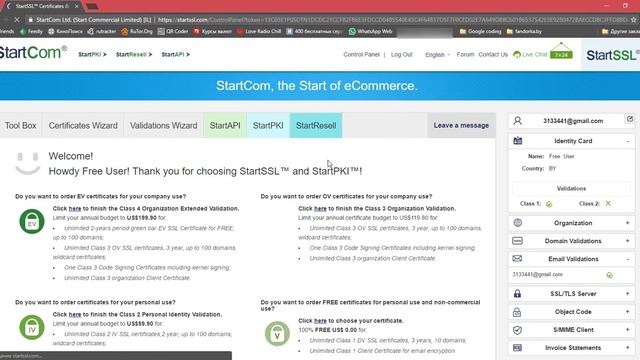Click 'here' for Class 2 Personal Identity Validation

click(75, 315)
